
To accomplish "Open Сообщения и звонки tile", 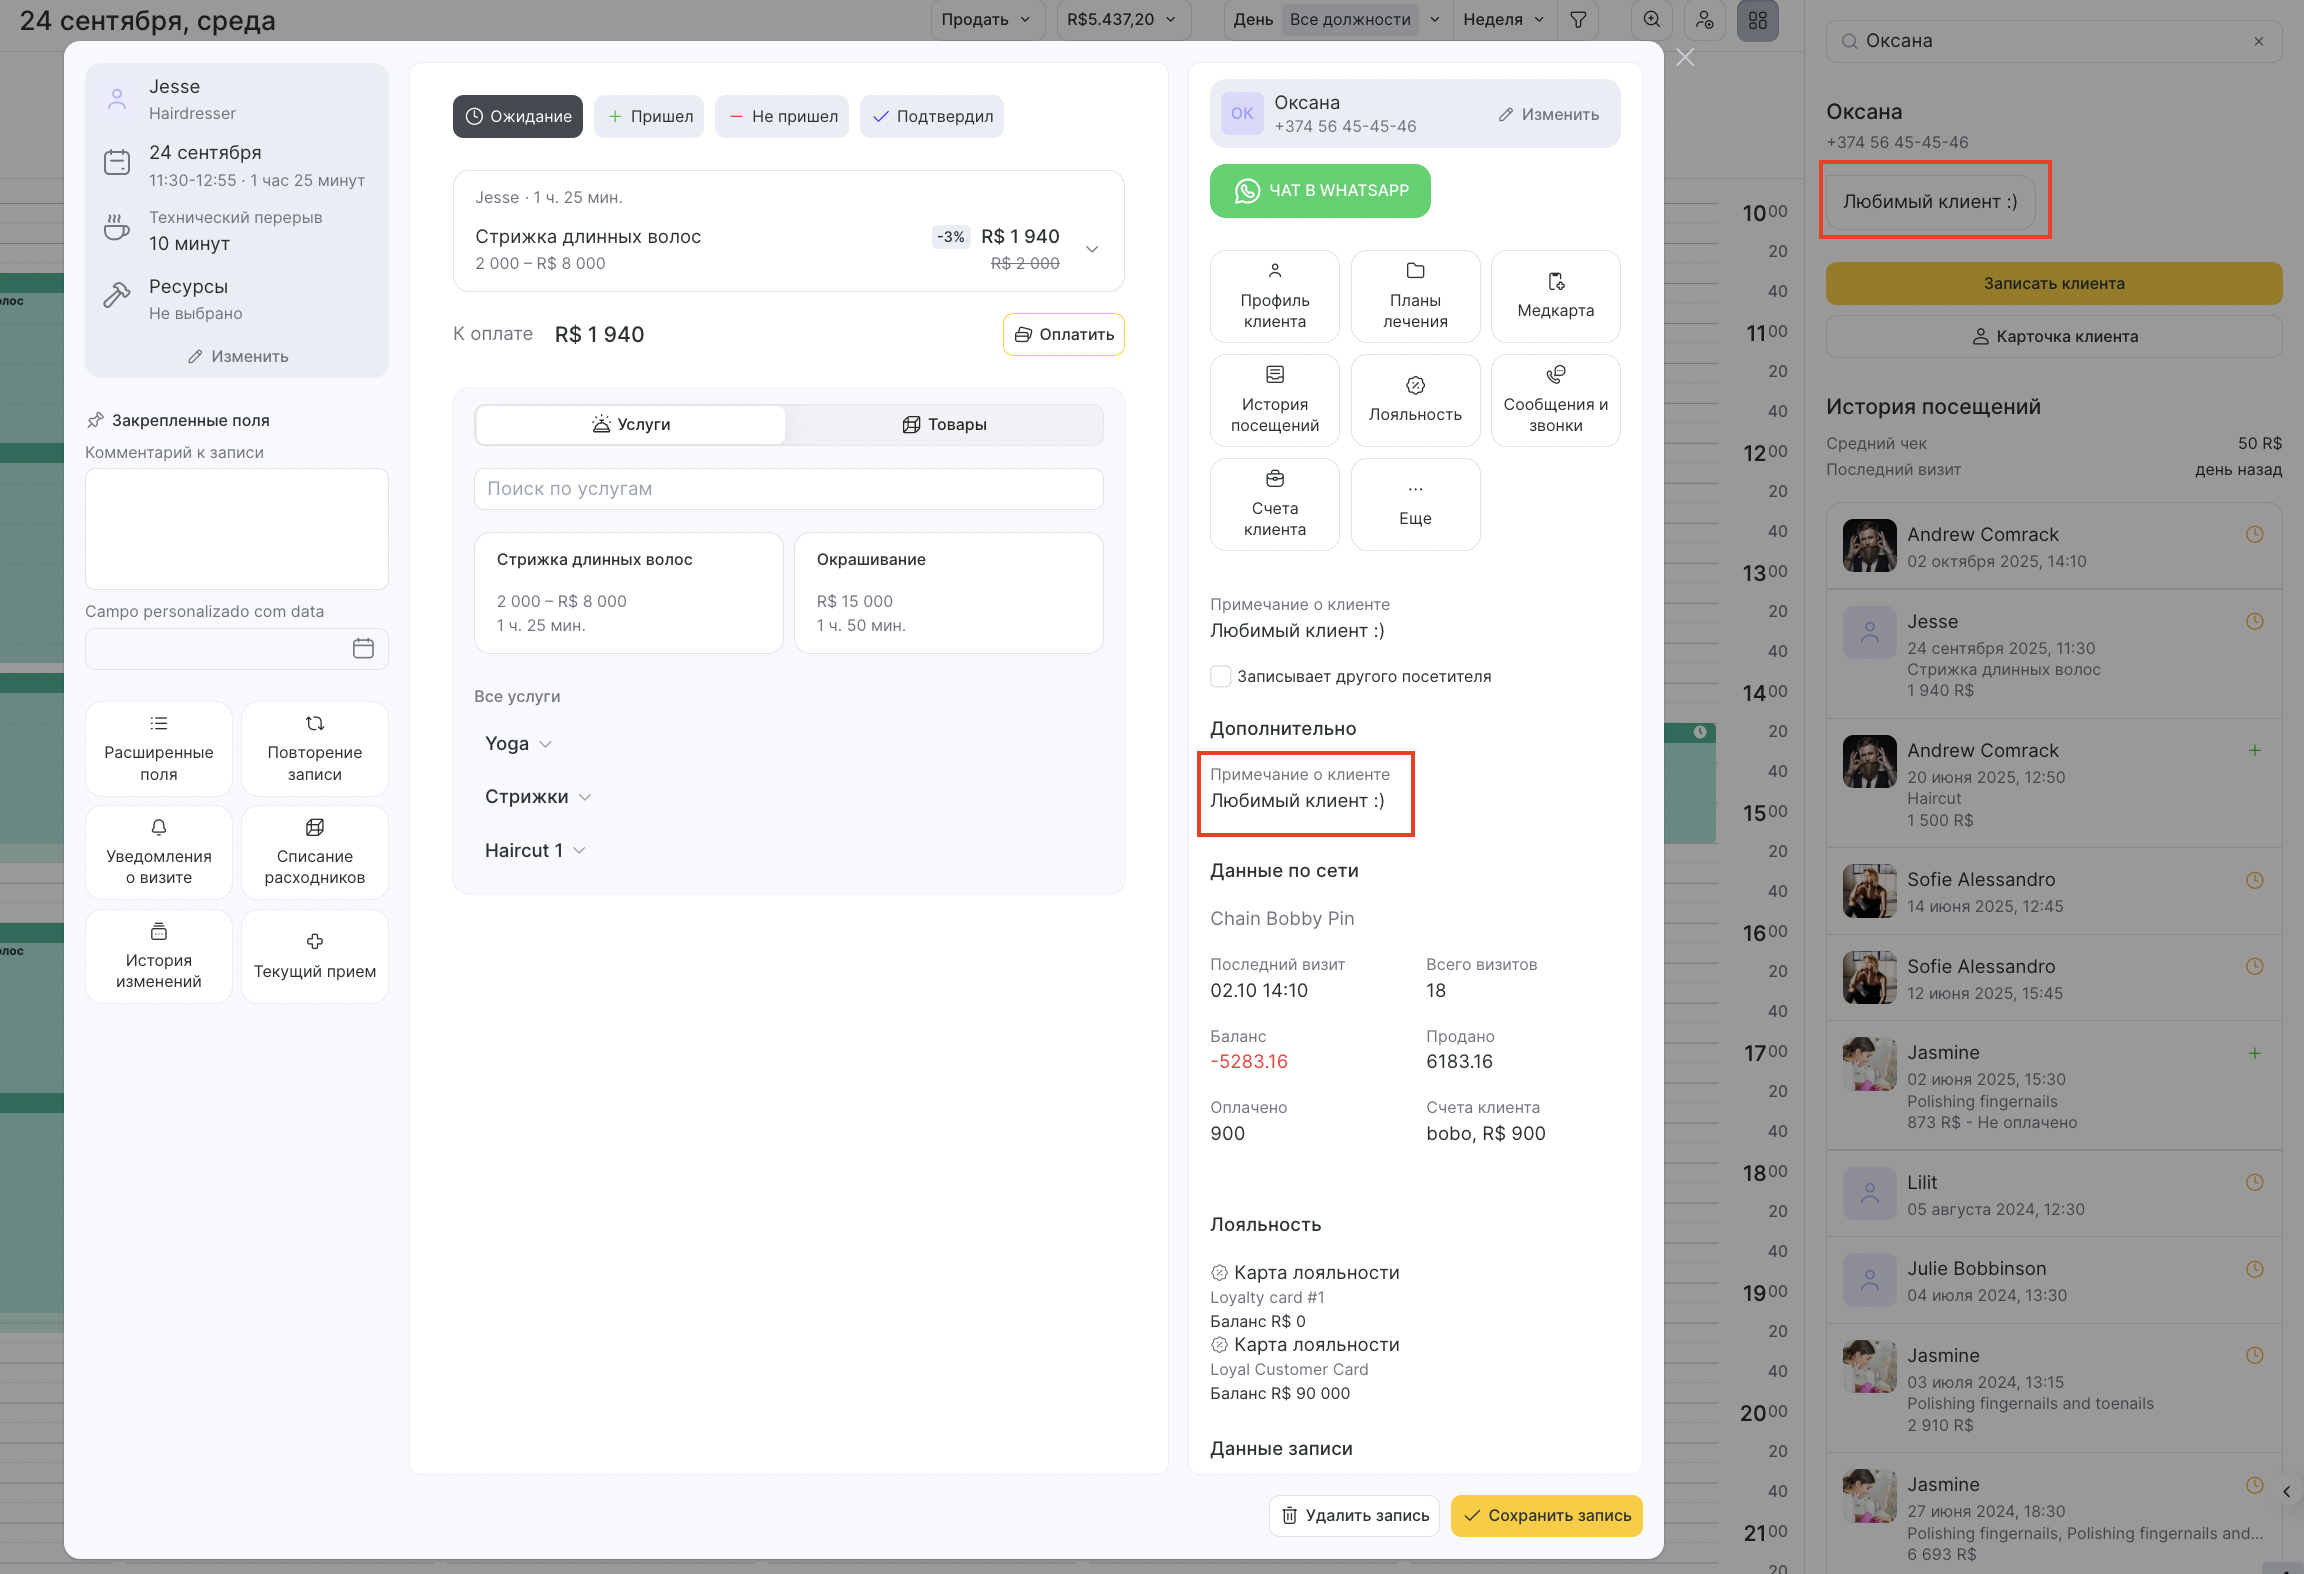I will [1555, 401].
